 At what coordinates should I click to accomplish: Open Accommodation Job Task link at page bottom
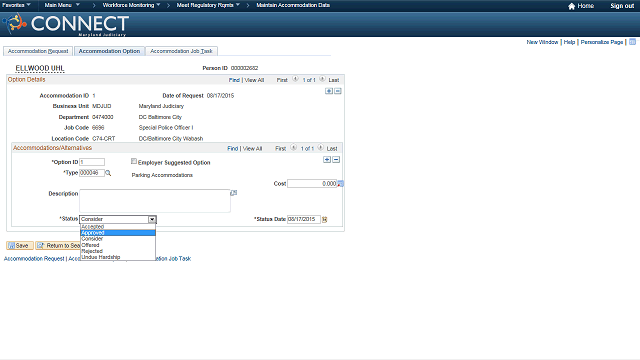pos(173,258)
